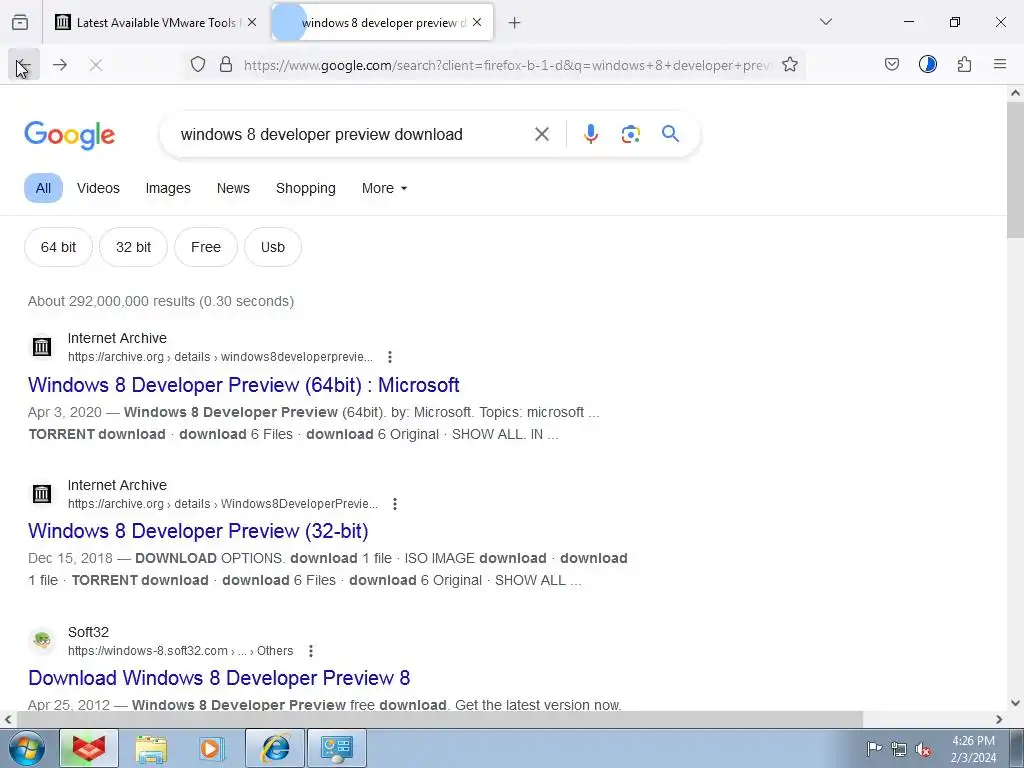Close the Latest Available VMware Tools tab
This screenshot has height=768, width=1024.
click(x=252, y=22)
